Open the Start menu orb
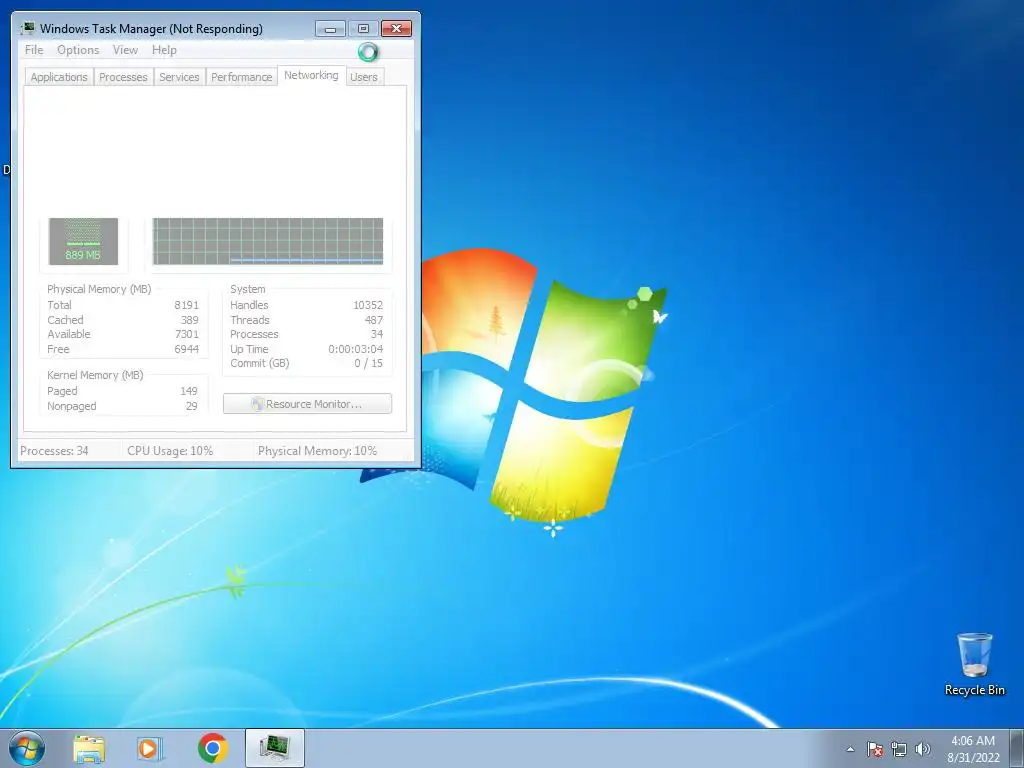 (27, 748)
